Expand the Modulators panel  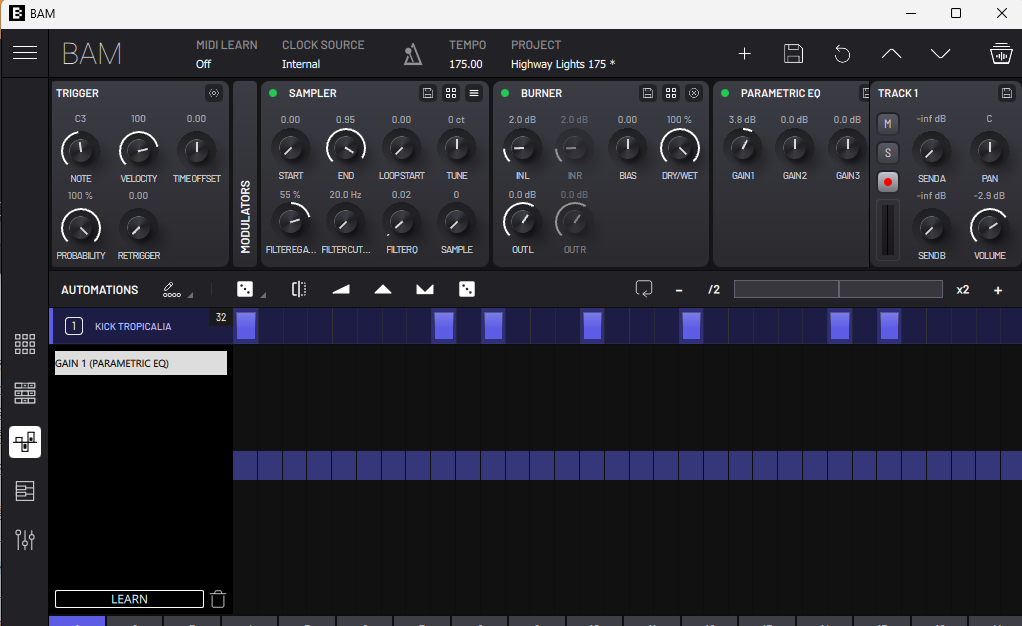(245, 174)
